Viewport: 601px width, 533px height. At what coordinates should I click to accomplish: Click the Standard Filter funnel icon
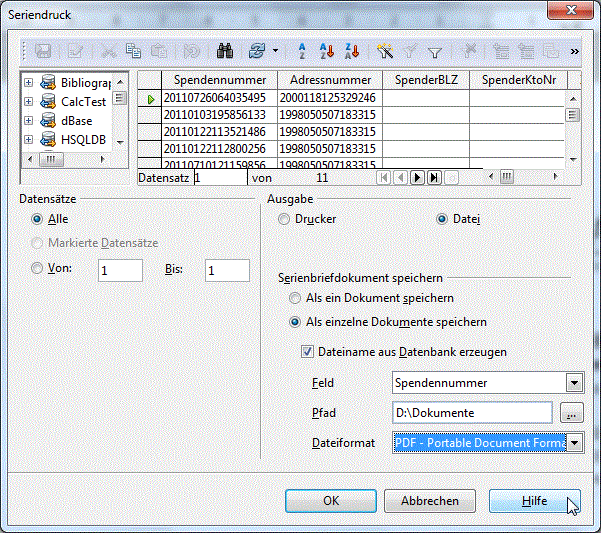[435, 51]
